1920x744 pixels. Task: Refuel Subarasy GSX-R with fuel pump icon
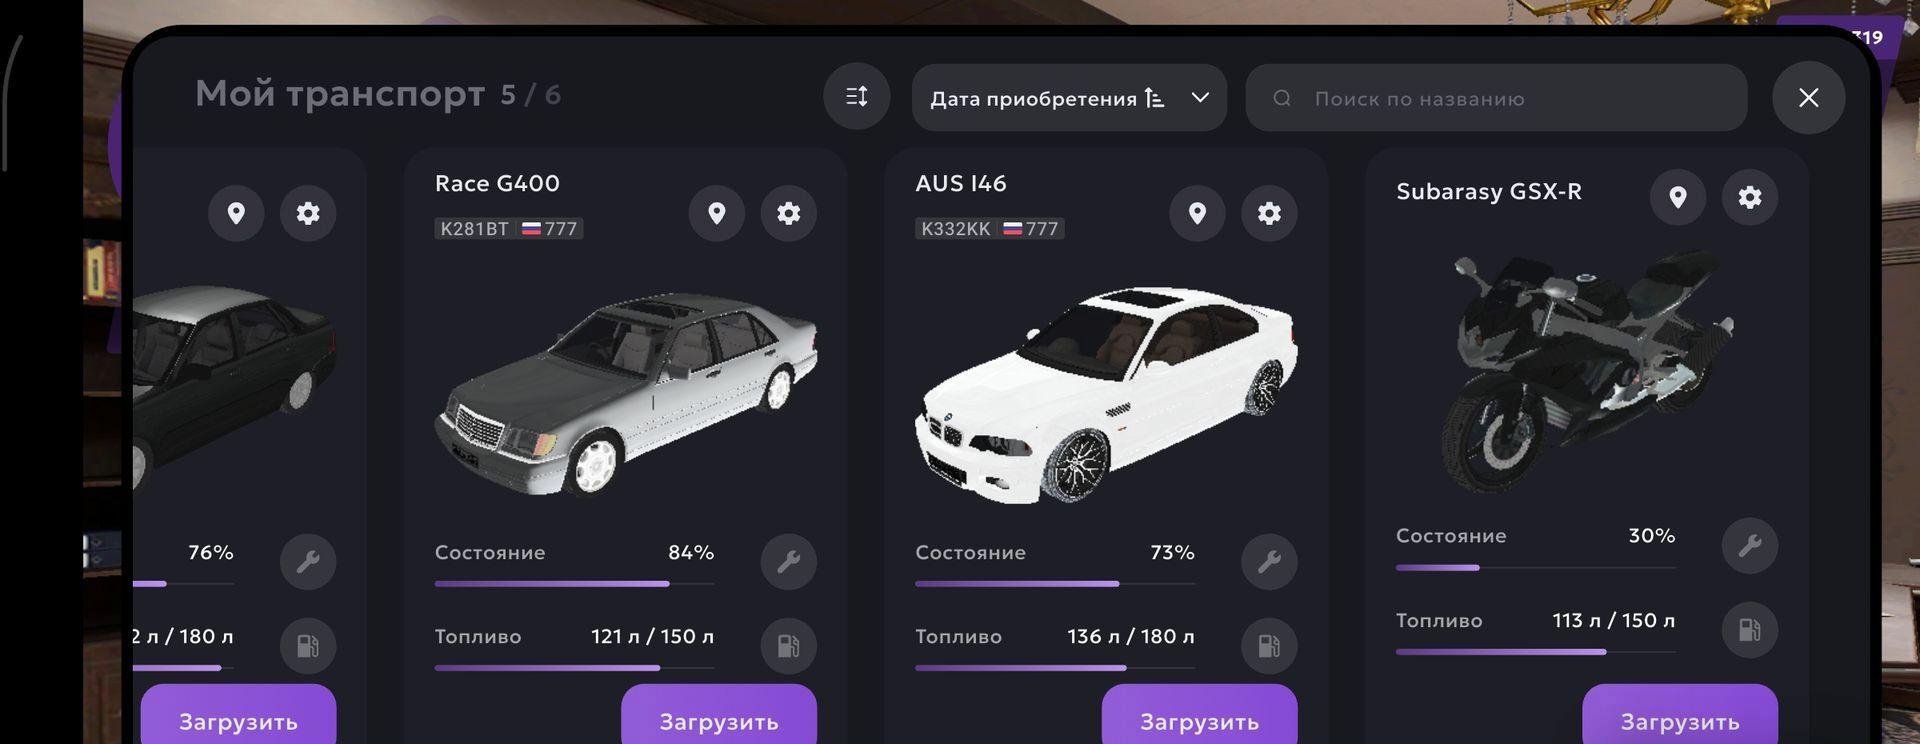coord(1750,630)
